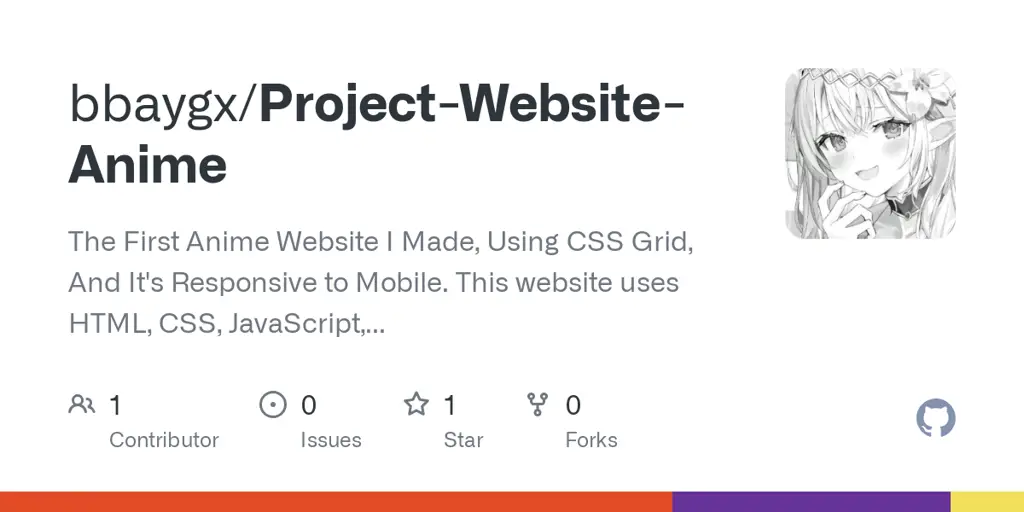The width and height of the screenshot is (1024, 512).
Task: Click the forks count number 0
Action: pyautogui.click(x=573, y=405)
